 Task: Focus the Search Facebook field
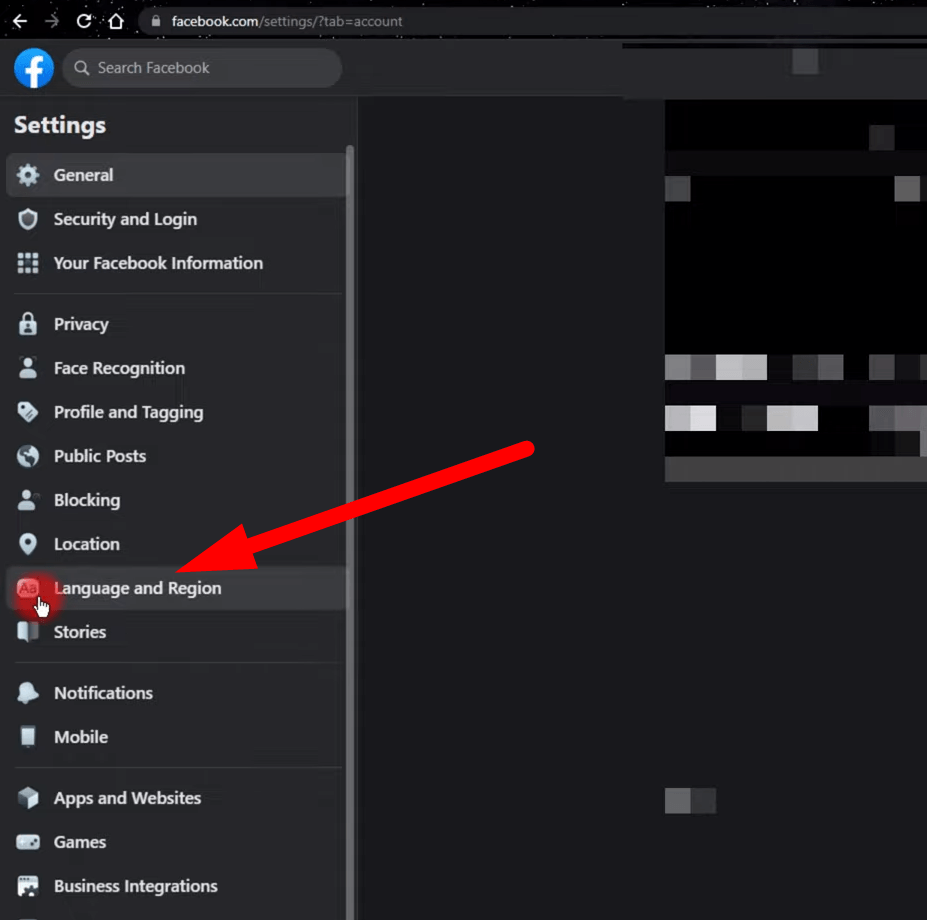[x=202, y=68]
